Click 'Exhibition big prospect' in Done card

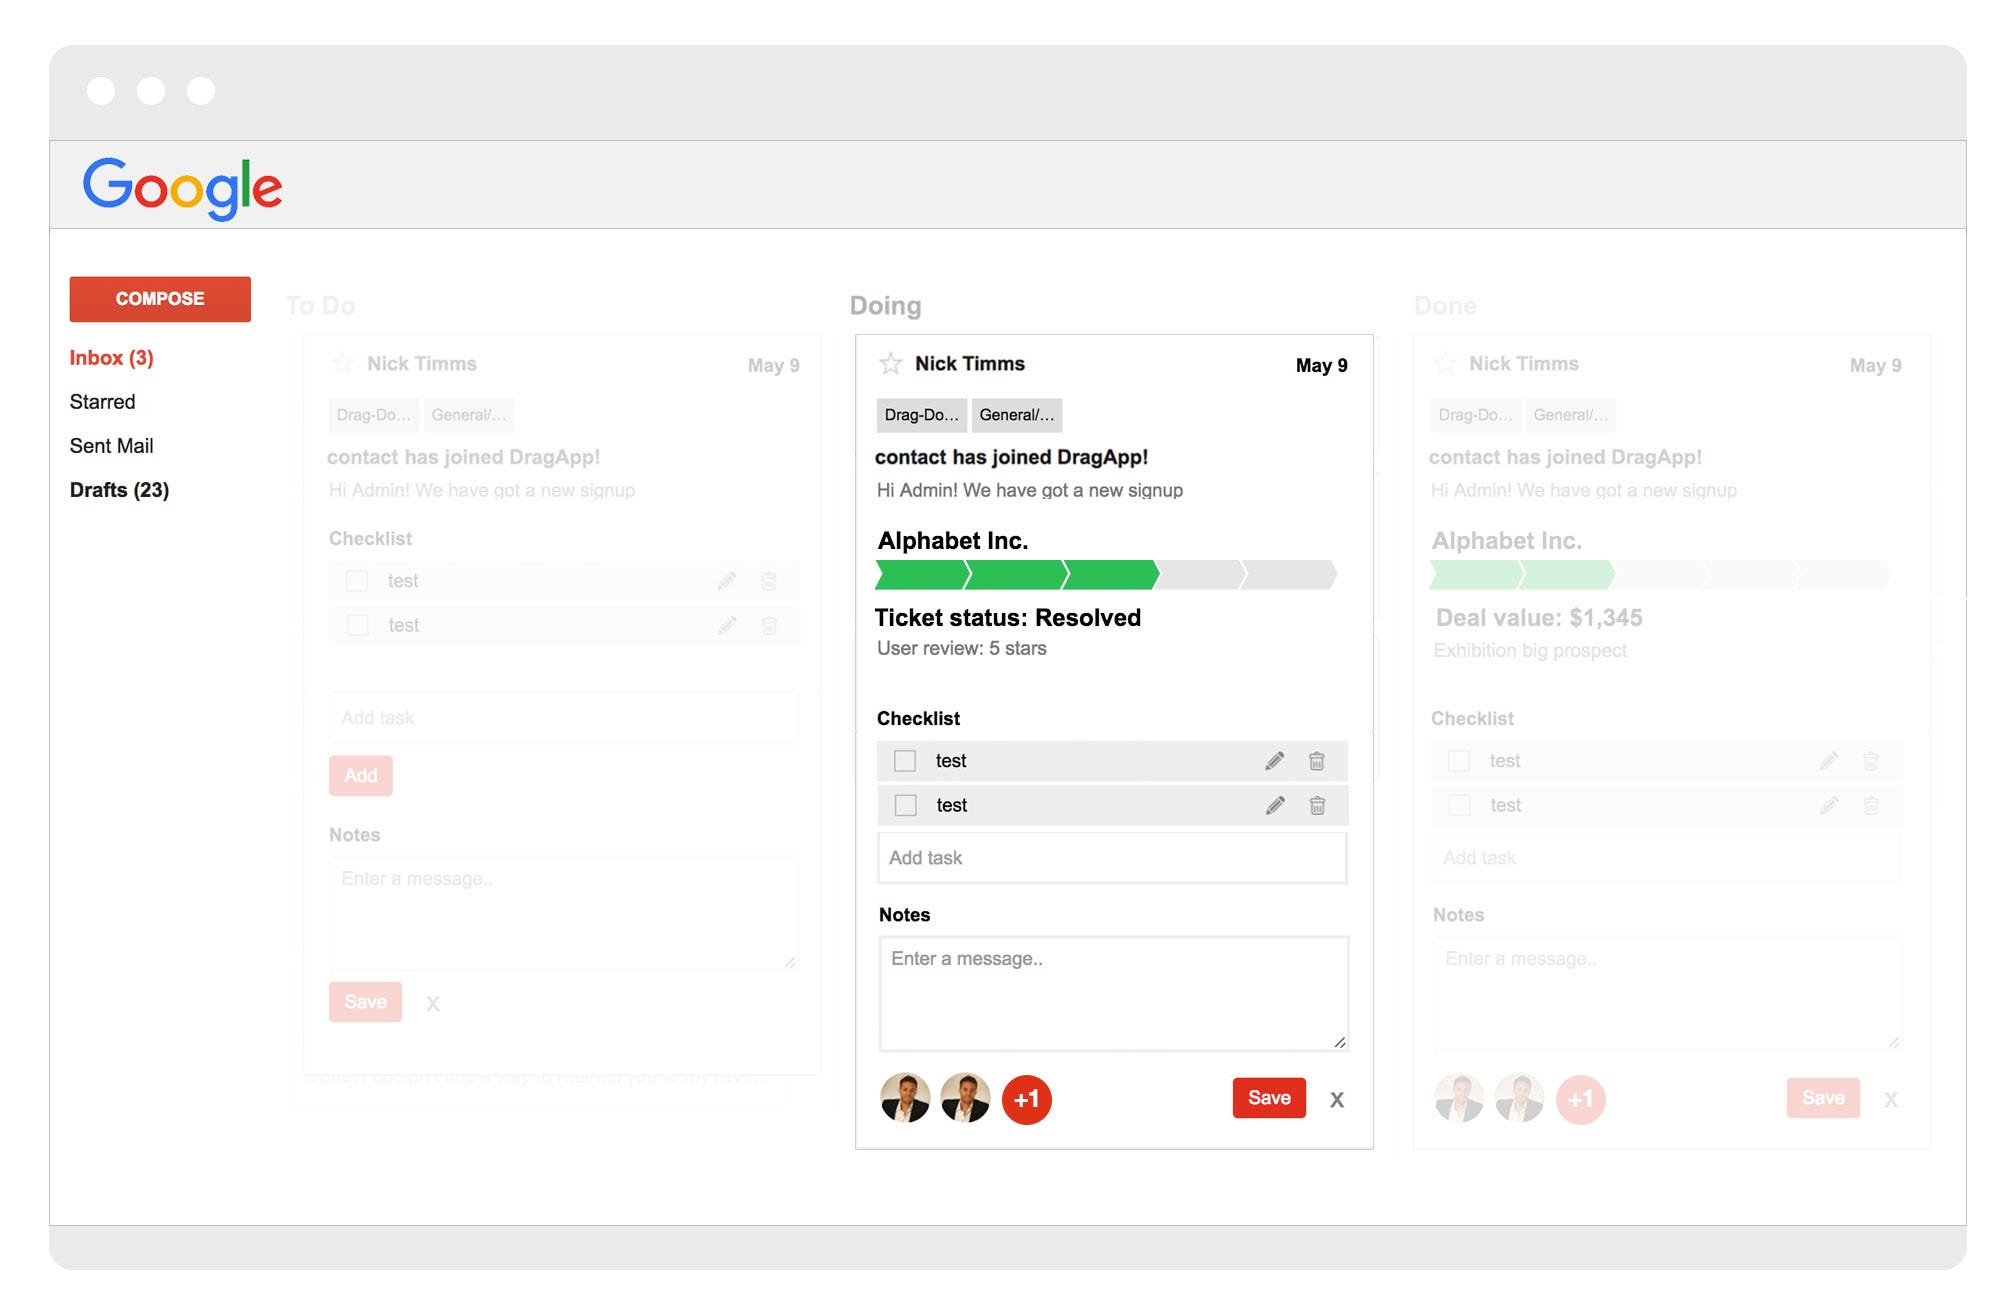pyautogui.click(x=1530, y=651)
